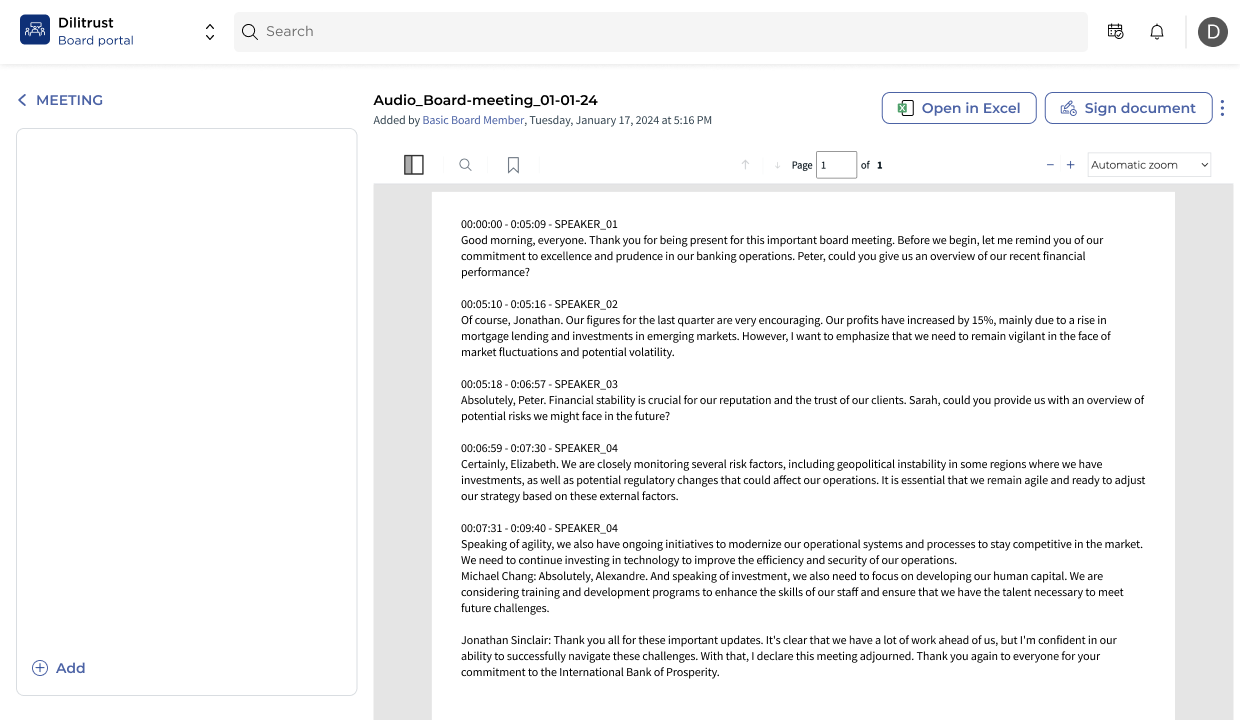This screenshot has width=1240, height=720.
Task: Open the Basic Board Member profile link
Action: [473, 120]
